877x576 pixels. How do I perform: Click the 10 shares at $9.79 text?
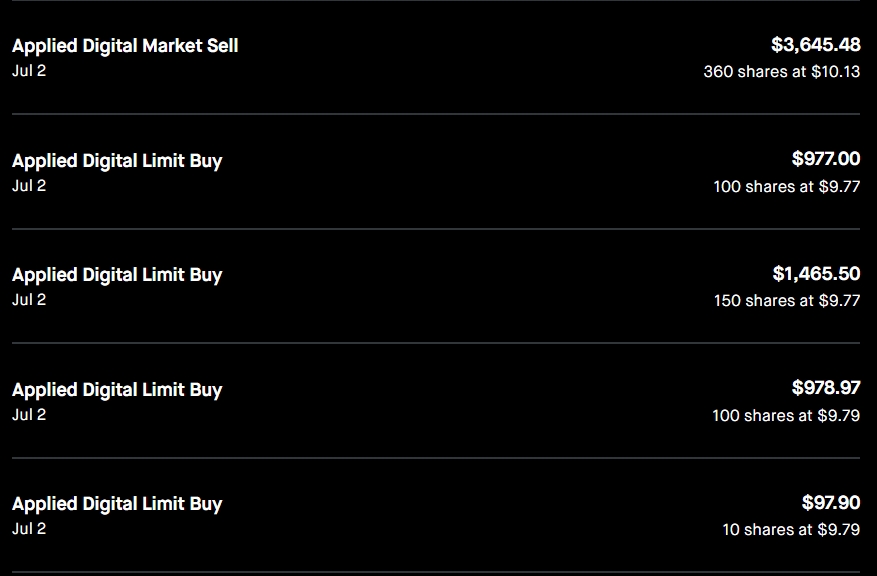point(791,529)
